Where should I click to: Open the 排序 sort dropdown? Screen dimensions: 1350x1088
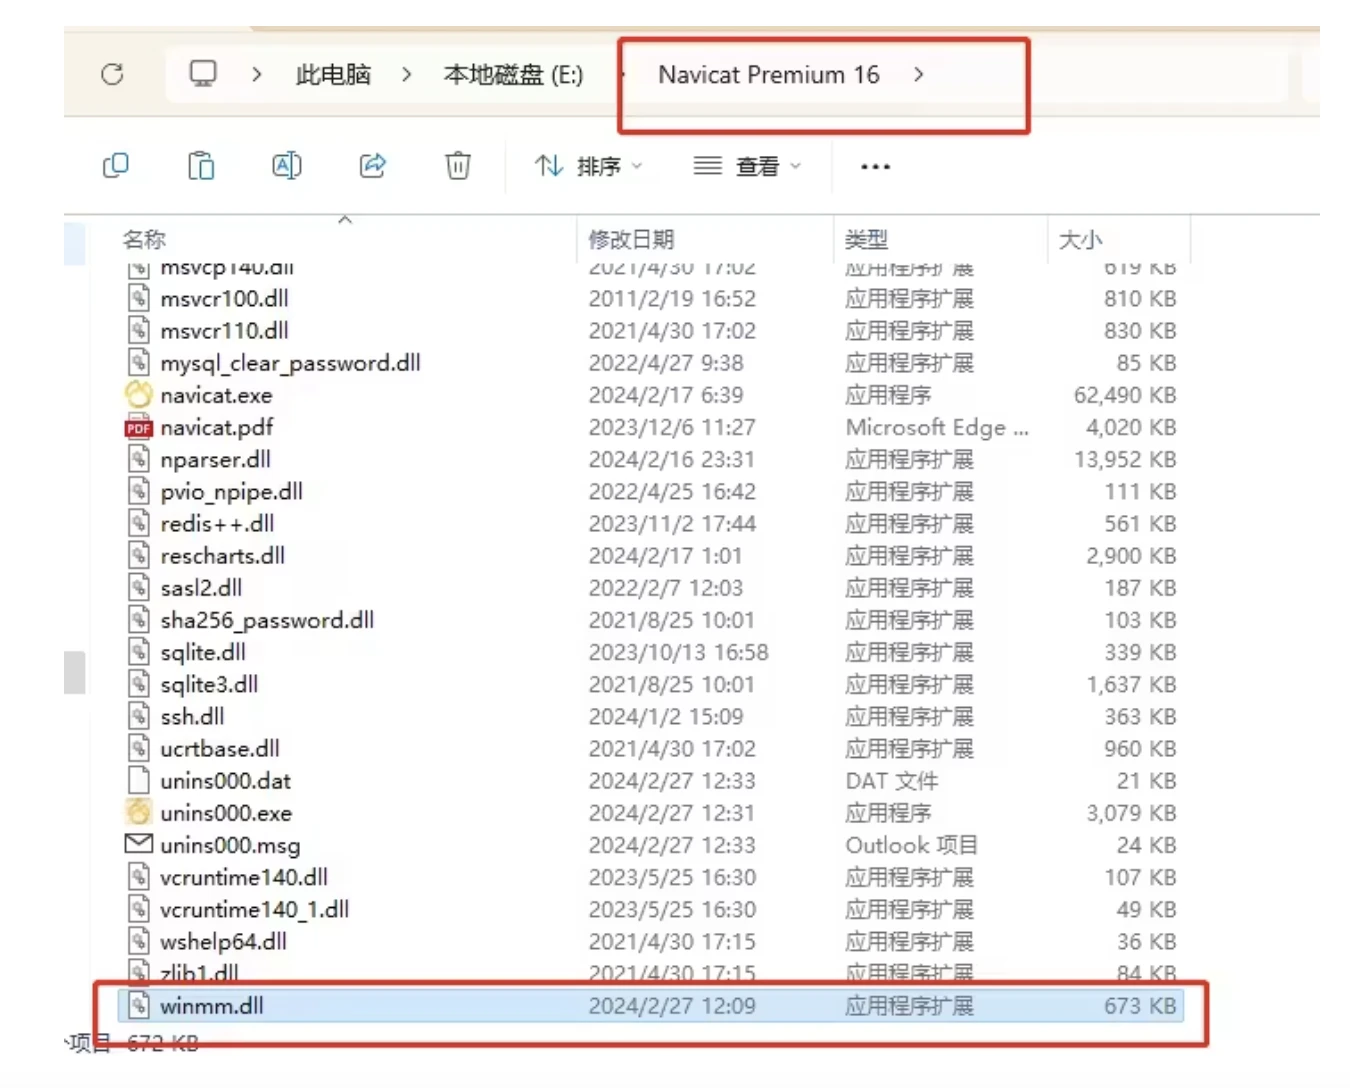pyautogui.click(x=588, y=166)
